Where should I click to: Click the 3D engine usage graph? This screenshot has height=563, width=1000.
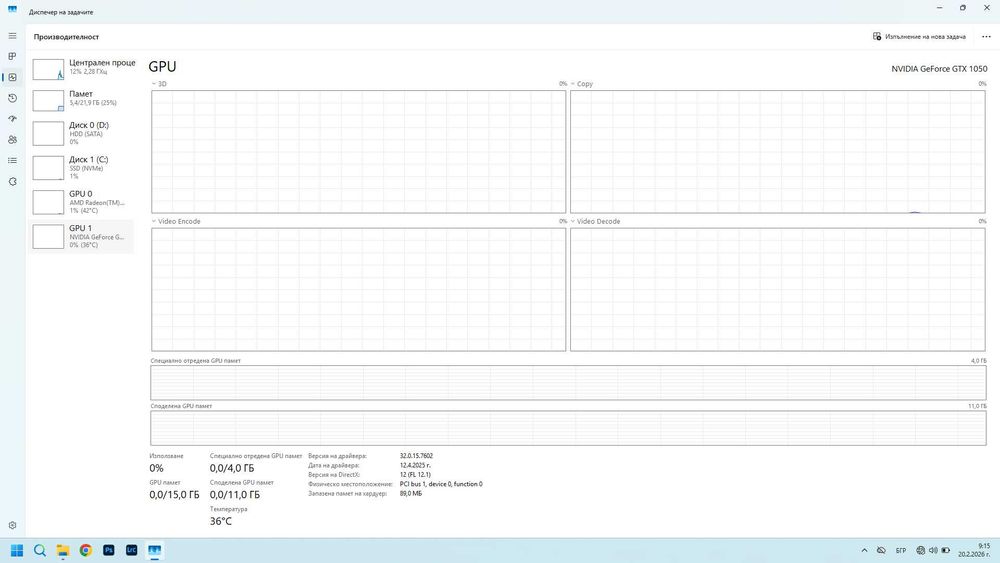click(x=358, y=152)
